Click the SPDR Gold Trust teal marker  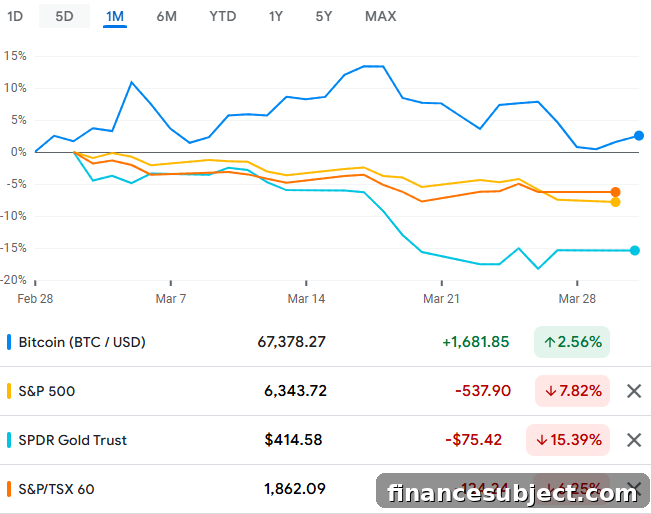[x=9, y=440]
